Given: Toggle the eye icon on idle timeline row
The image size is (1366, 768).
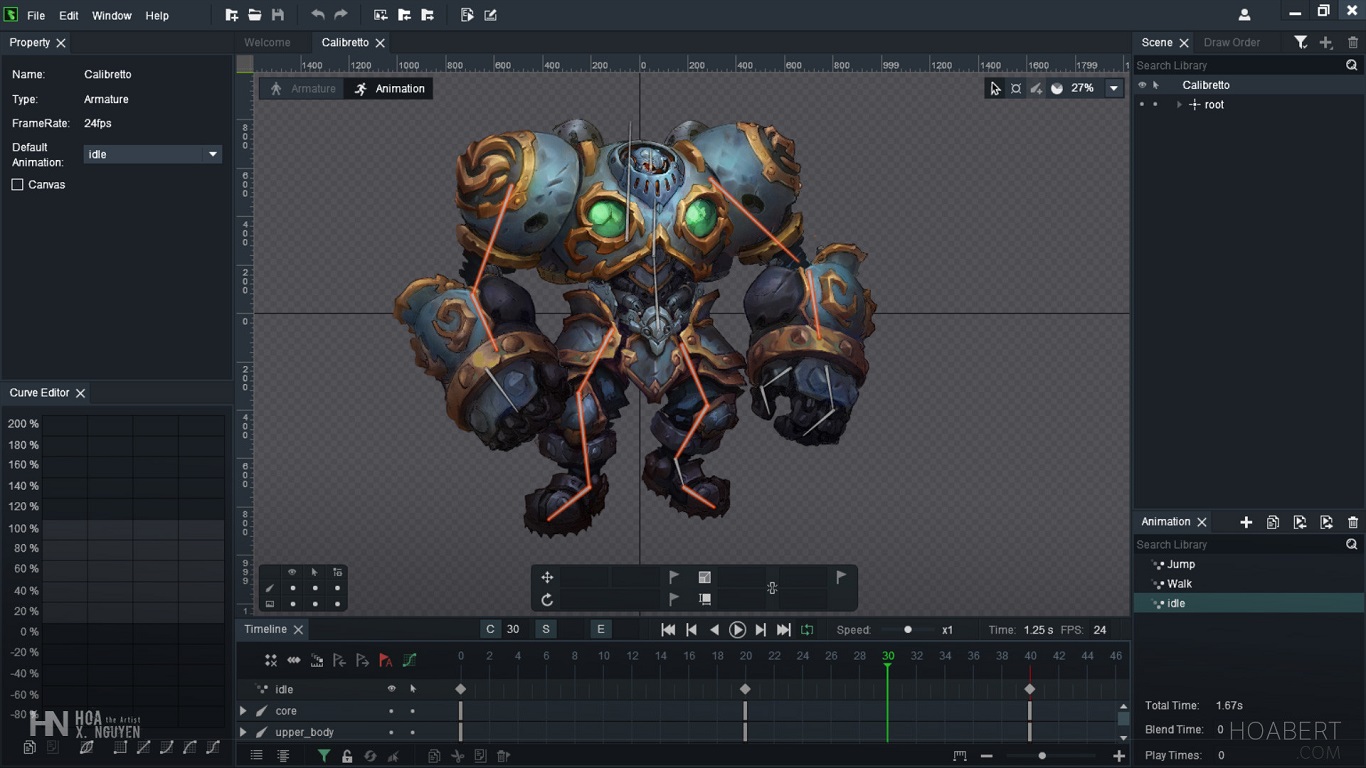Looking at the screenshot, I should [391, 689].
